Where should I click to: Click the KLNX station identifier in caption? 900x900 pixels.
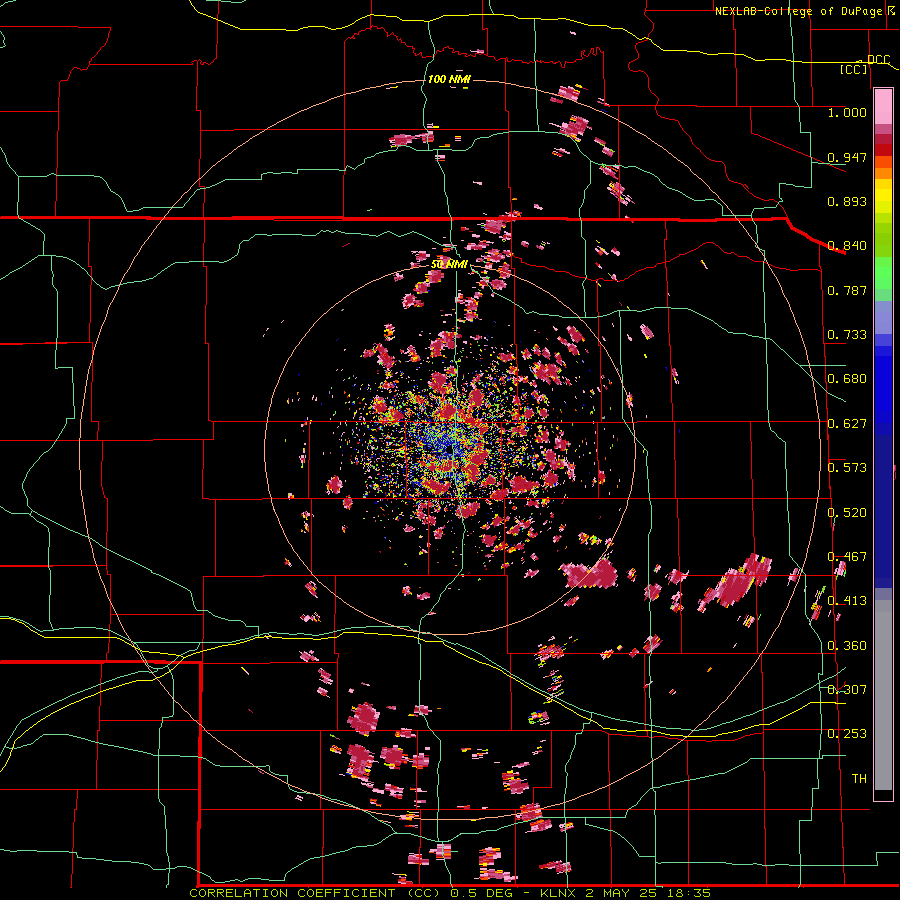coord(559,893)
